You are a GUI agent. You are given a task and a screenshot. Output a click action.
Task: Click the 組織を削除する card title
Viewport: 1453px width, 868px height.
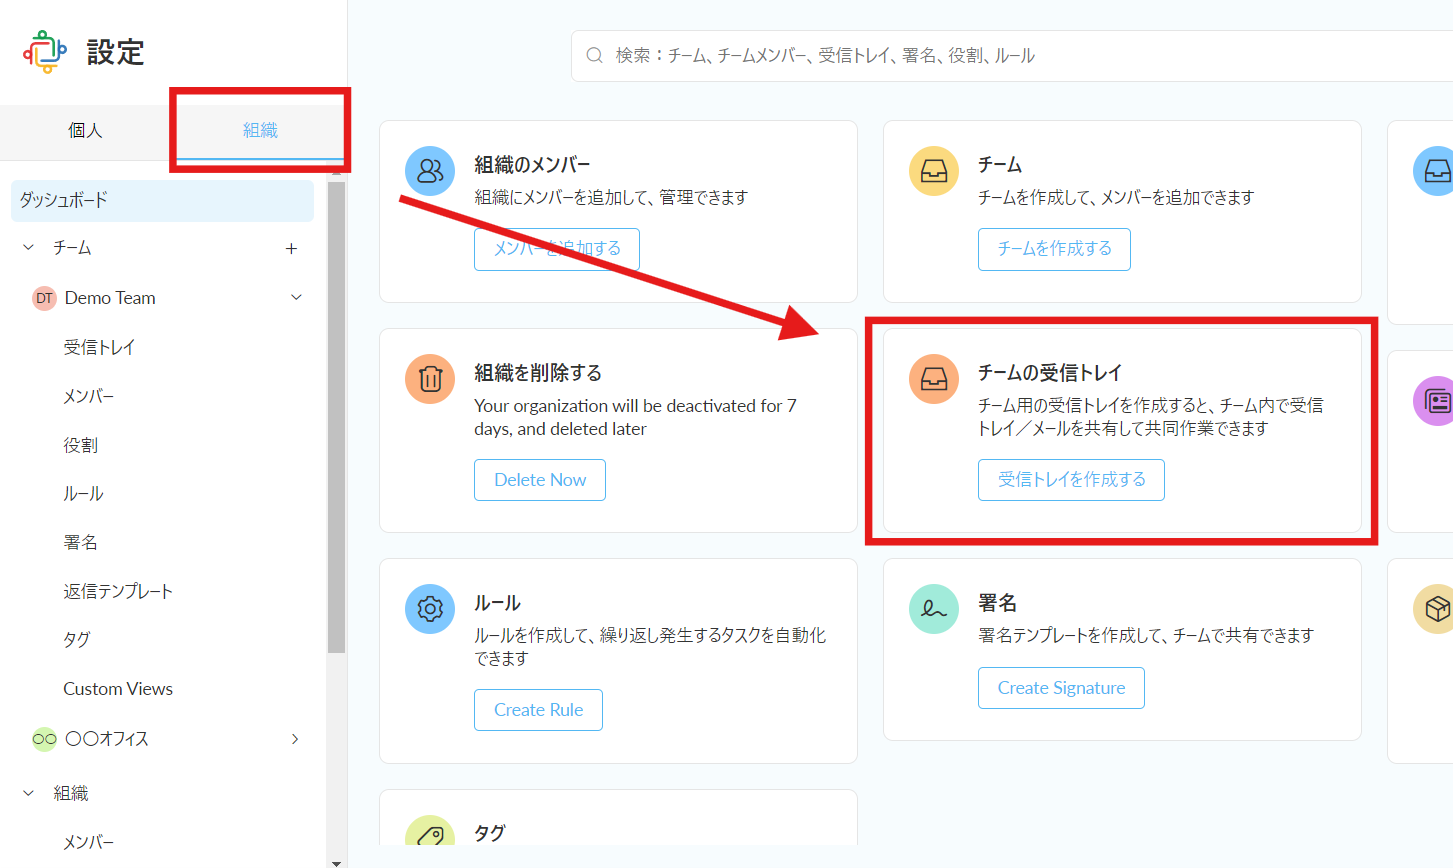coord(538,373)
